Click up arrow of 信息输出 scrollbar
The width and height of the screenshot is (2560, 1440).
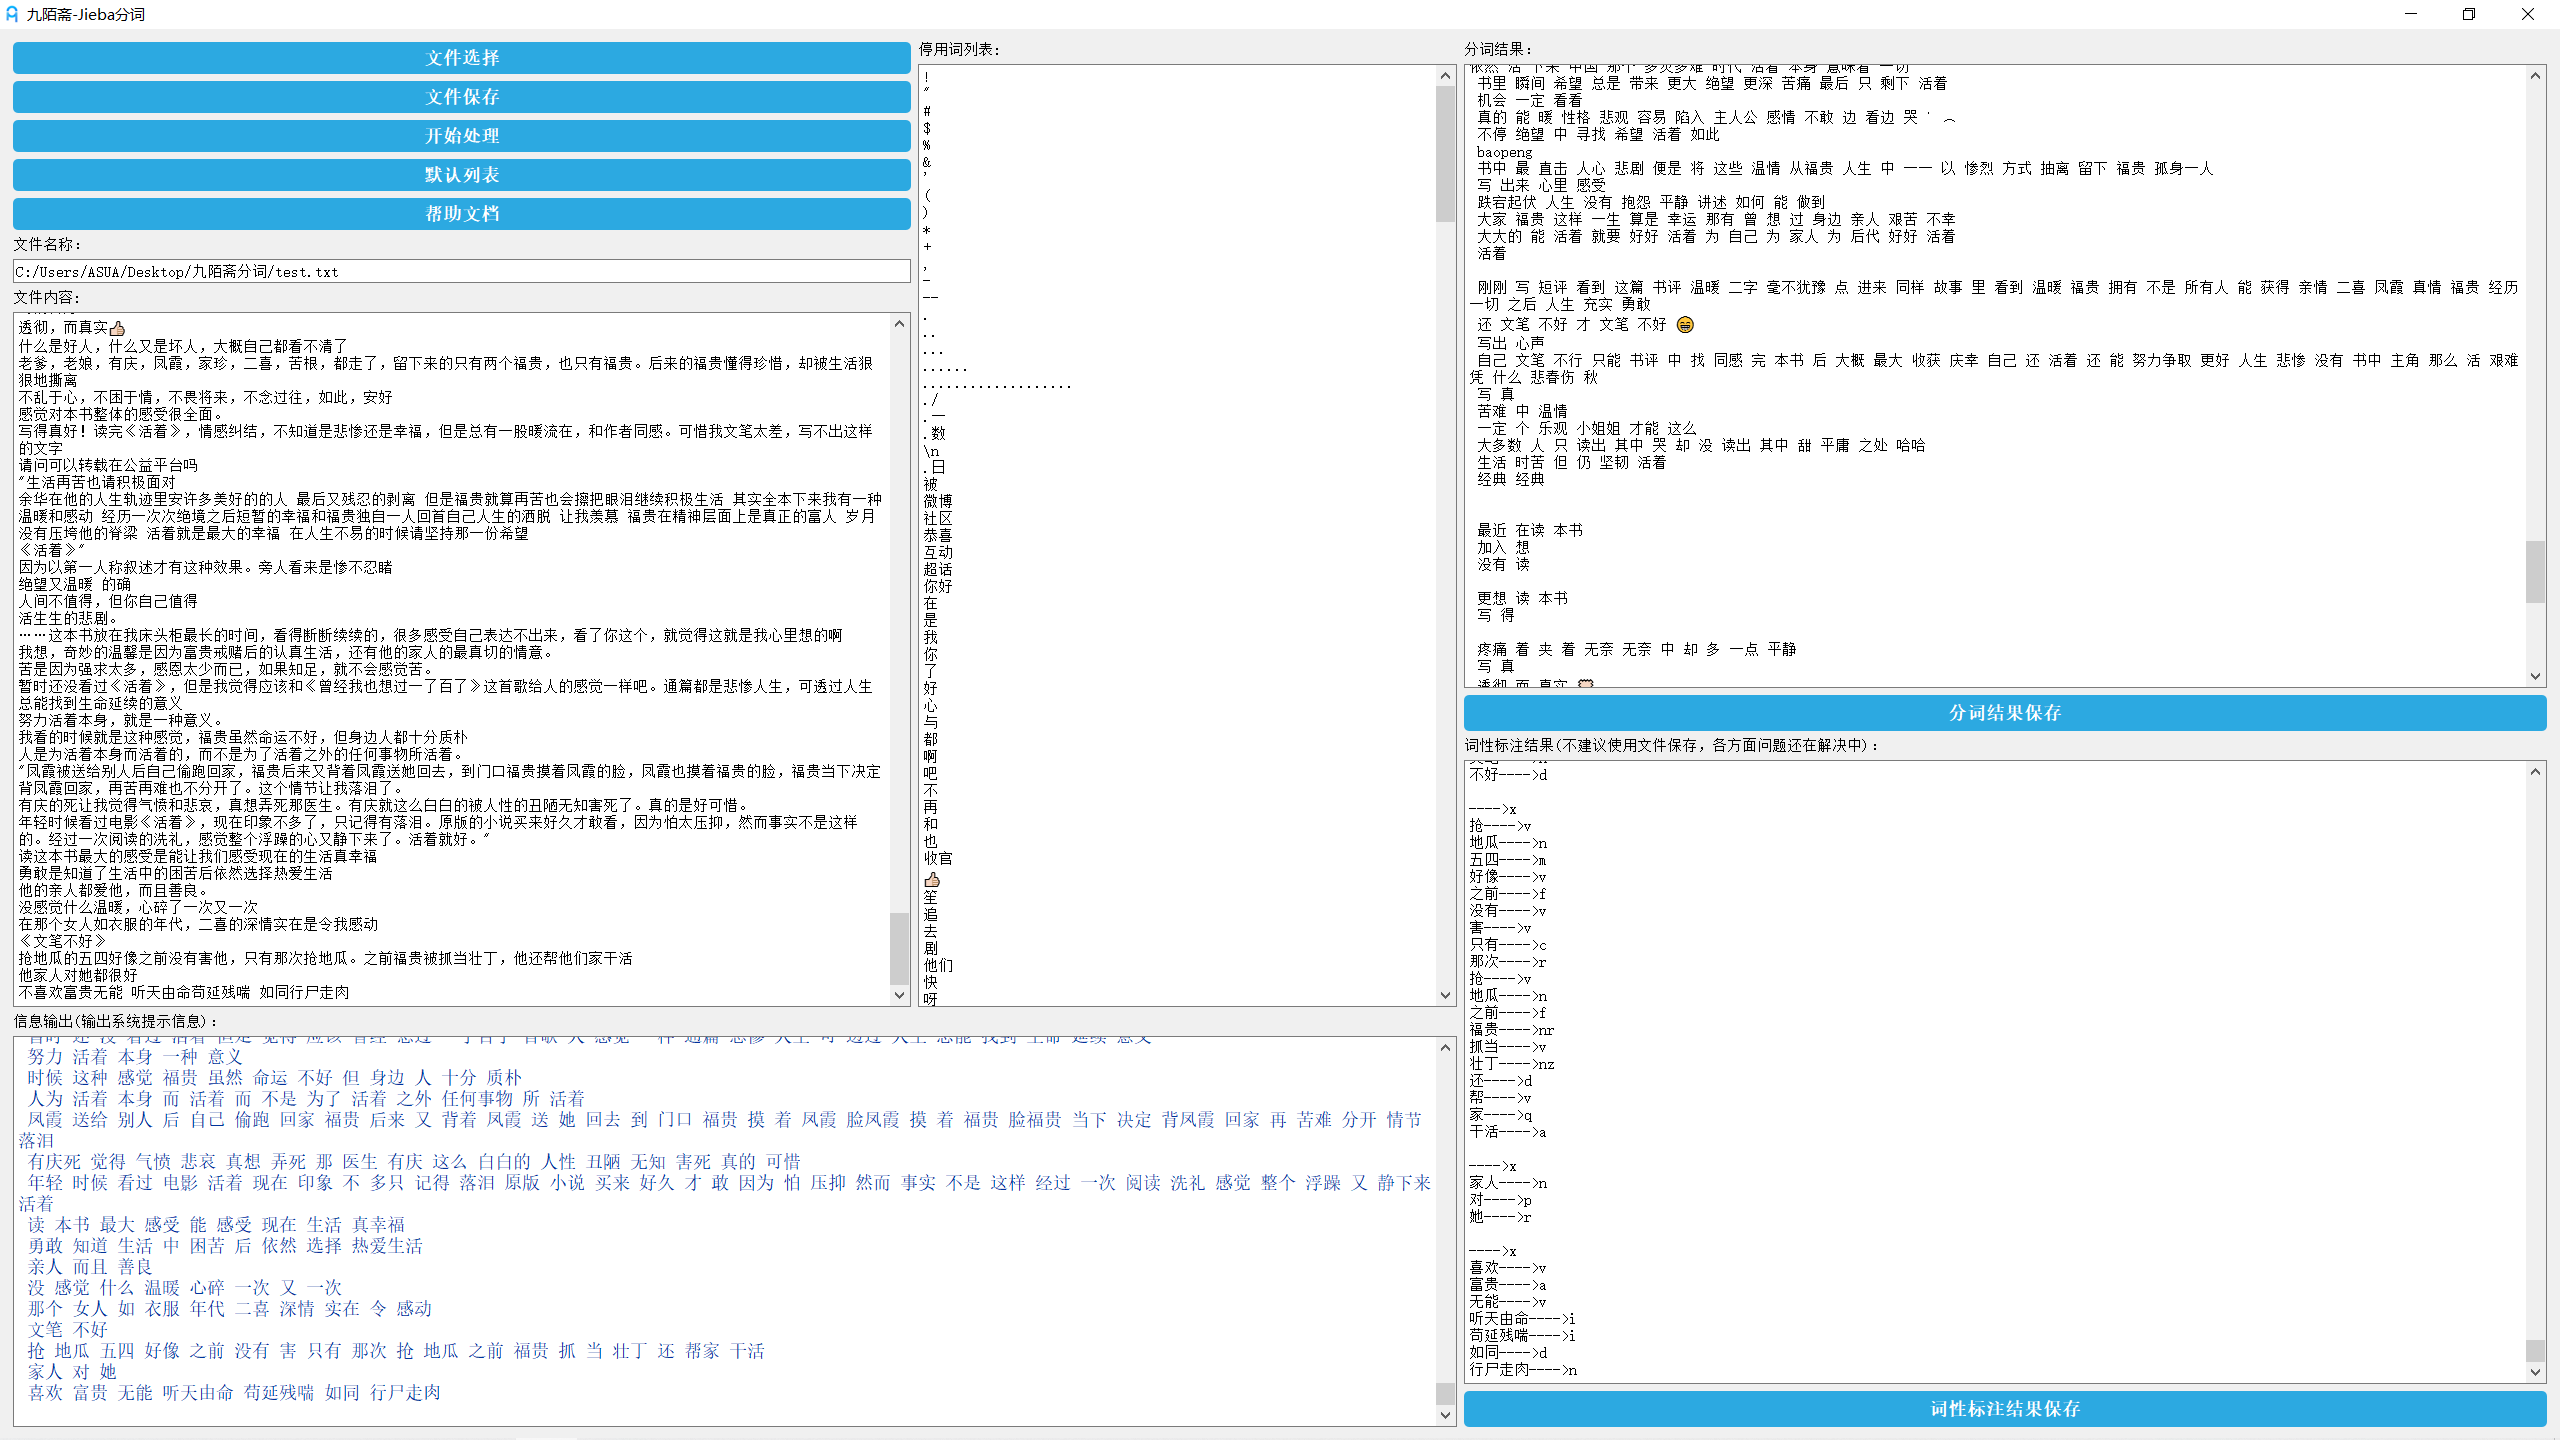tap(1445, 1047)
